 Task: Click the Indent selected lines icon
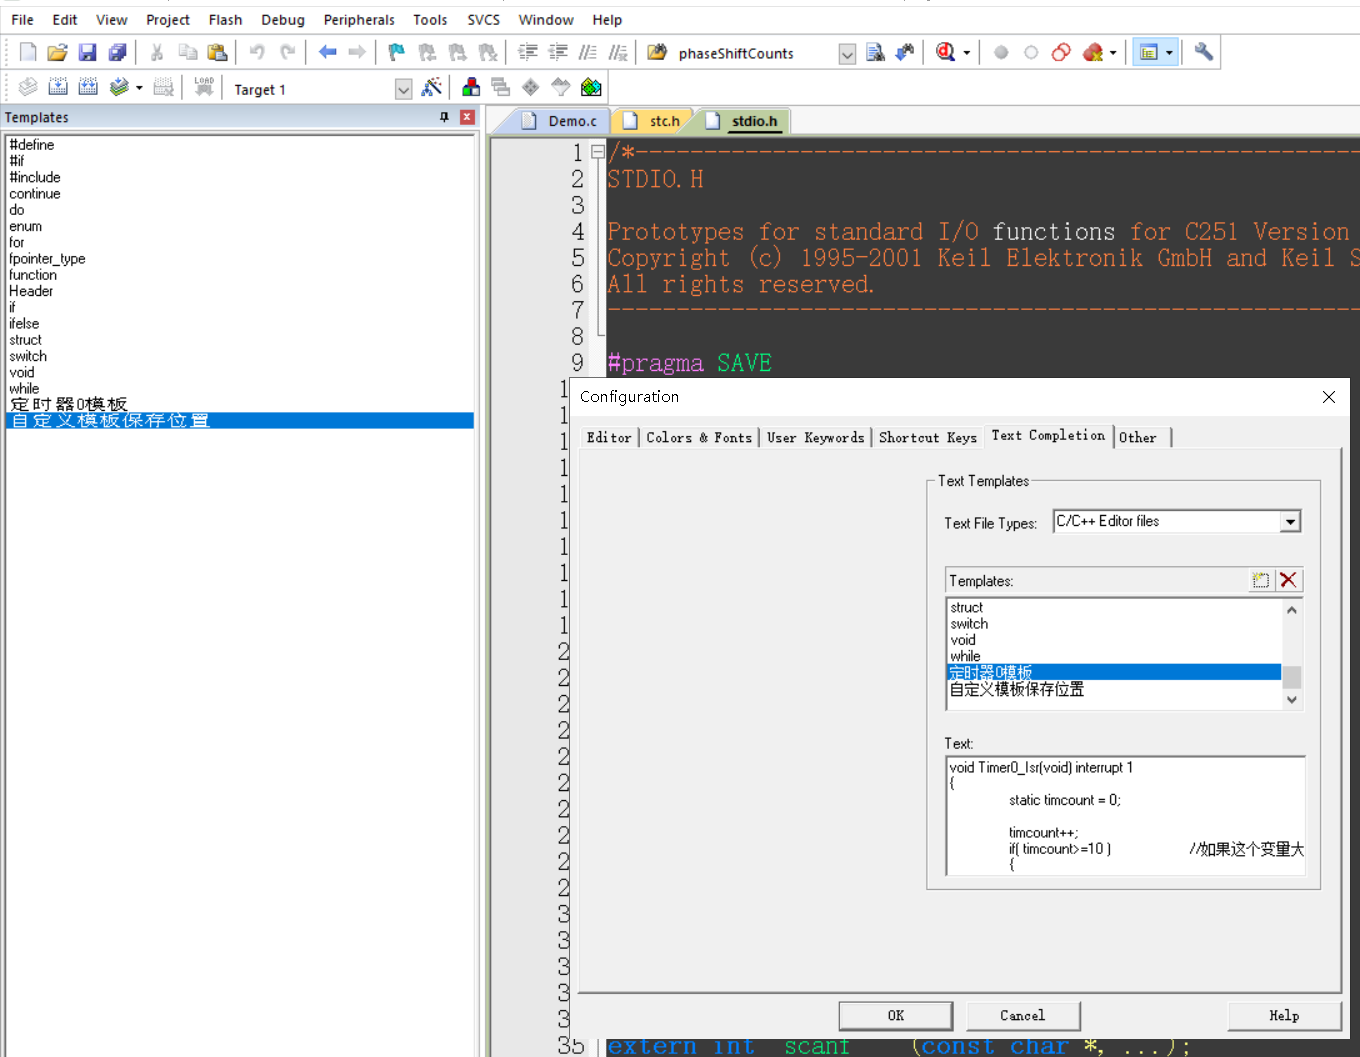528,52
